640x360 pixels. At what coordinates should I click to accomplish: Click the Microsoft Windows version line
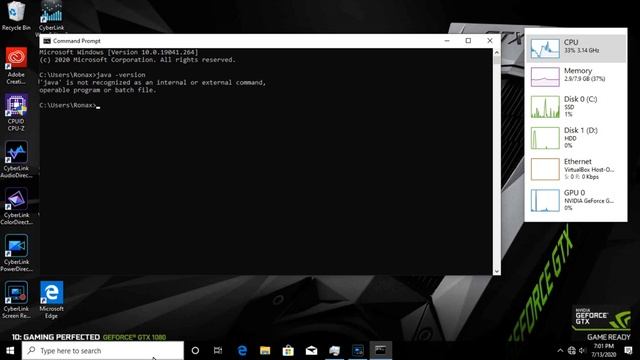(119, 52)
